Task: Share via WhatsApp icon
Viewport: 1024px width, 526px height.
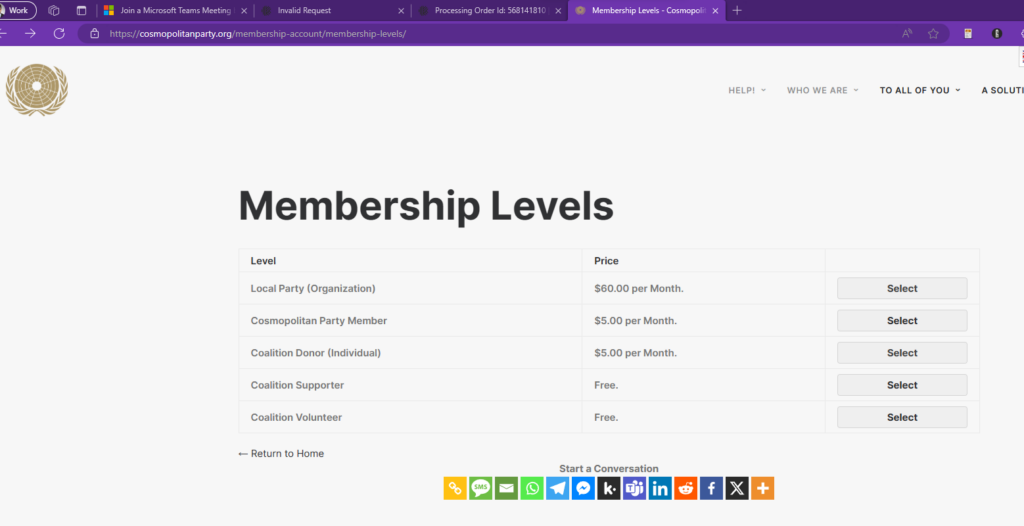Action: coord(532,488)
